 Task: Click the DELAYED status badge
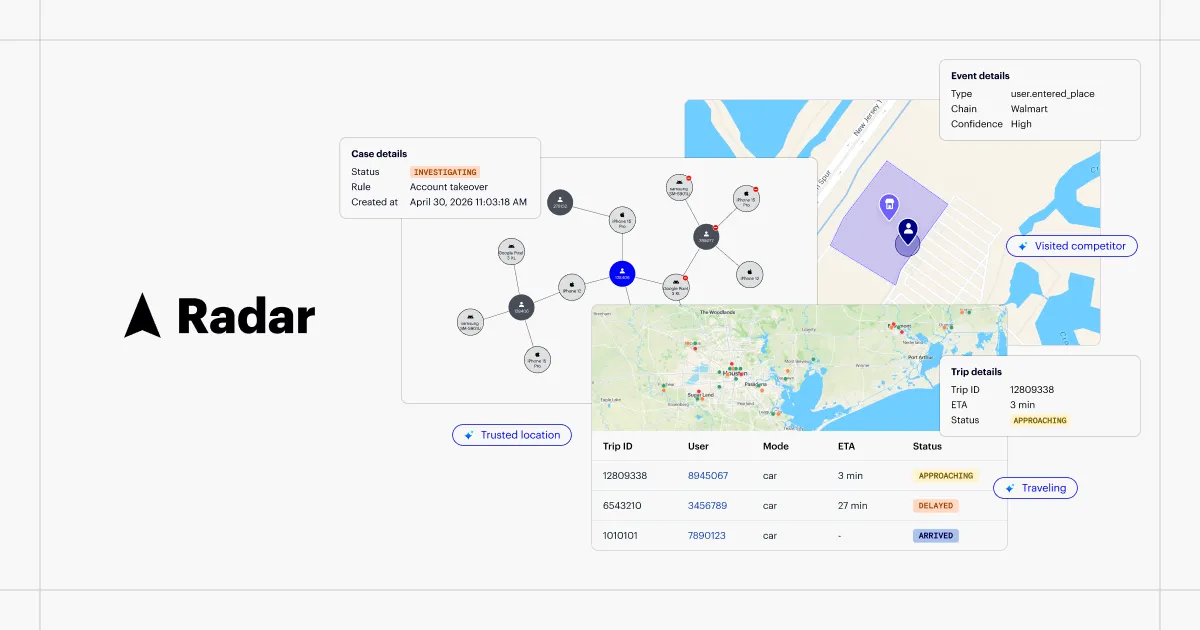click(935, 506)
